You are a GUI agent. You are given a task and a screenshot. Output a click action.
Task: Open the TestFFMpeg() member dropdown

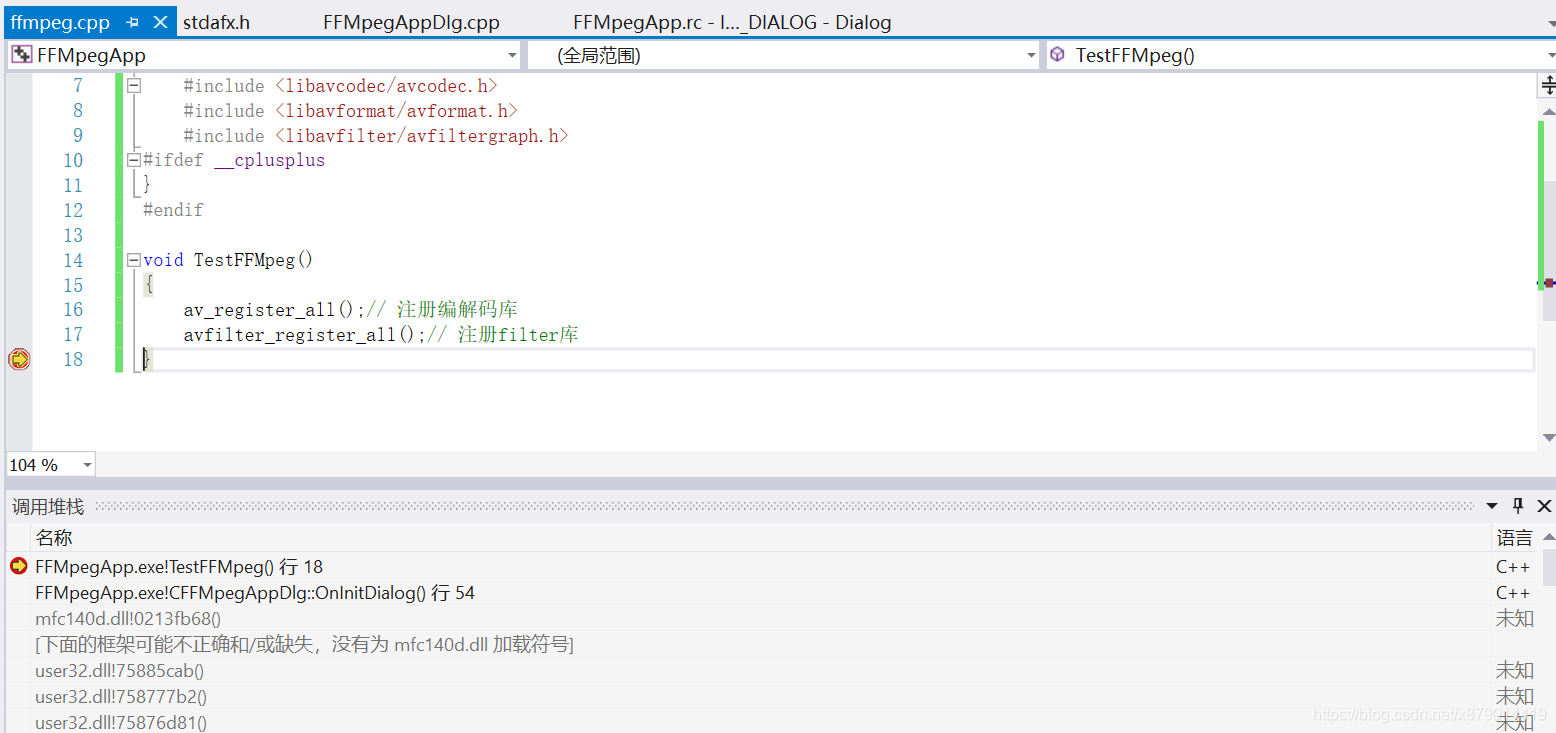(x=1551, y=56)
